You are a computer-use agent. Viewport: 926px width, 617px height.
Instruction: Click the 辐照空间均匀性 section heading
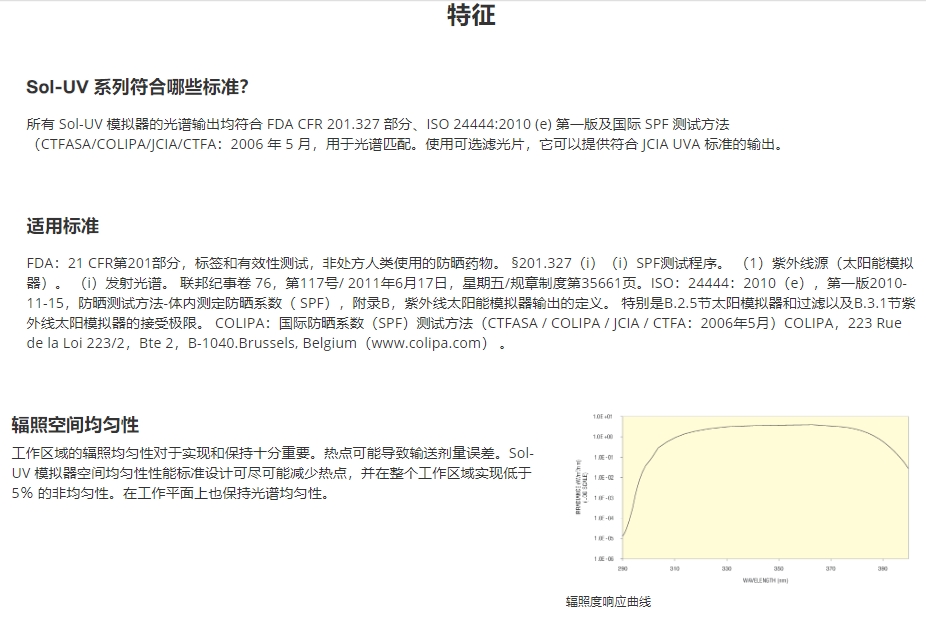tap(75, 425)
